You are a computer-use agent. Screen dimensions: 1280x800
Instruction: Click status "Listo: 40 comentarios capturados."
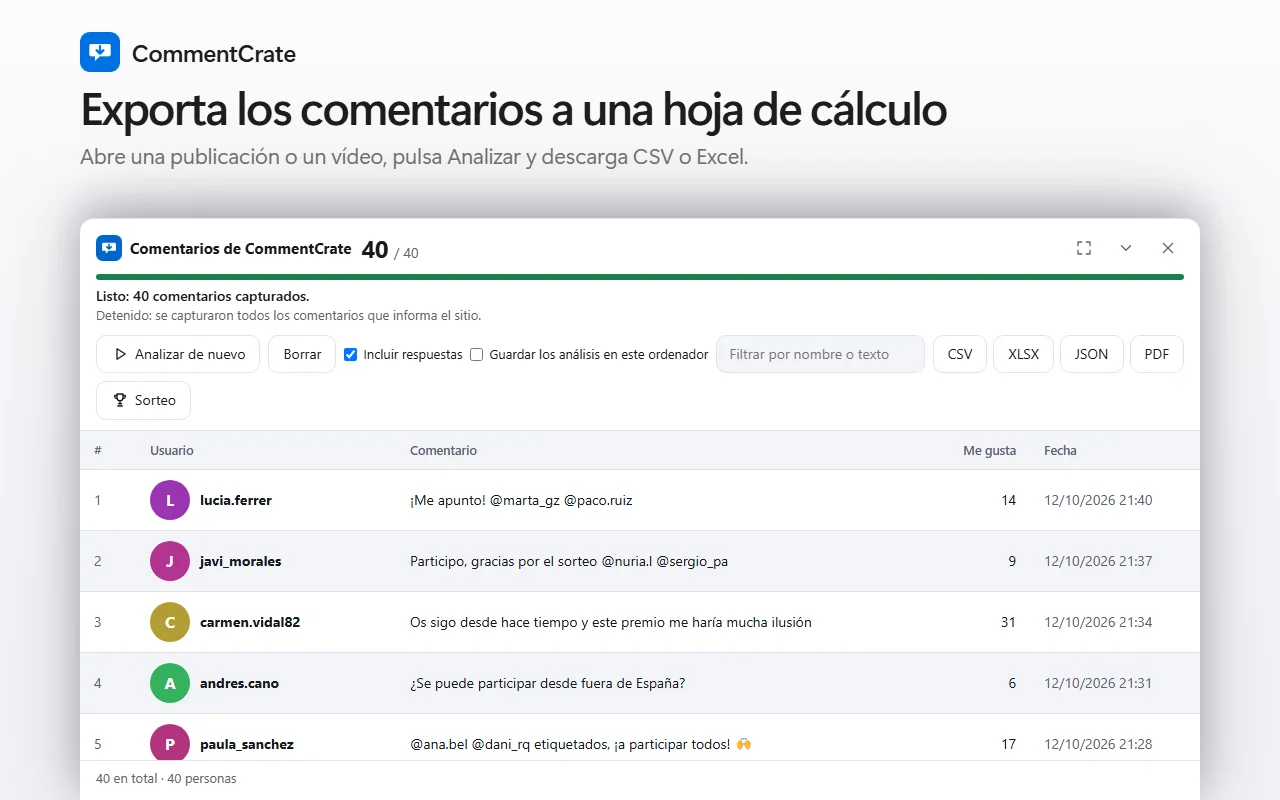click(202, 296)
